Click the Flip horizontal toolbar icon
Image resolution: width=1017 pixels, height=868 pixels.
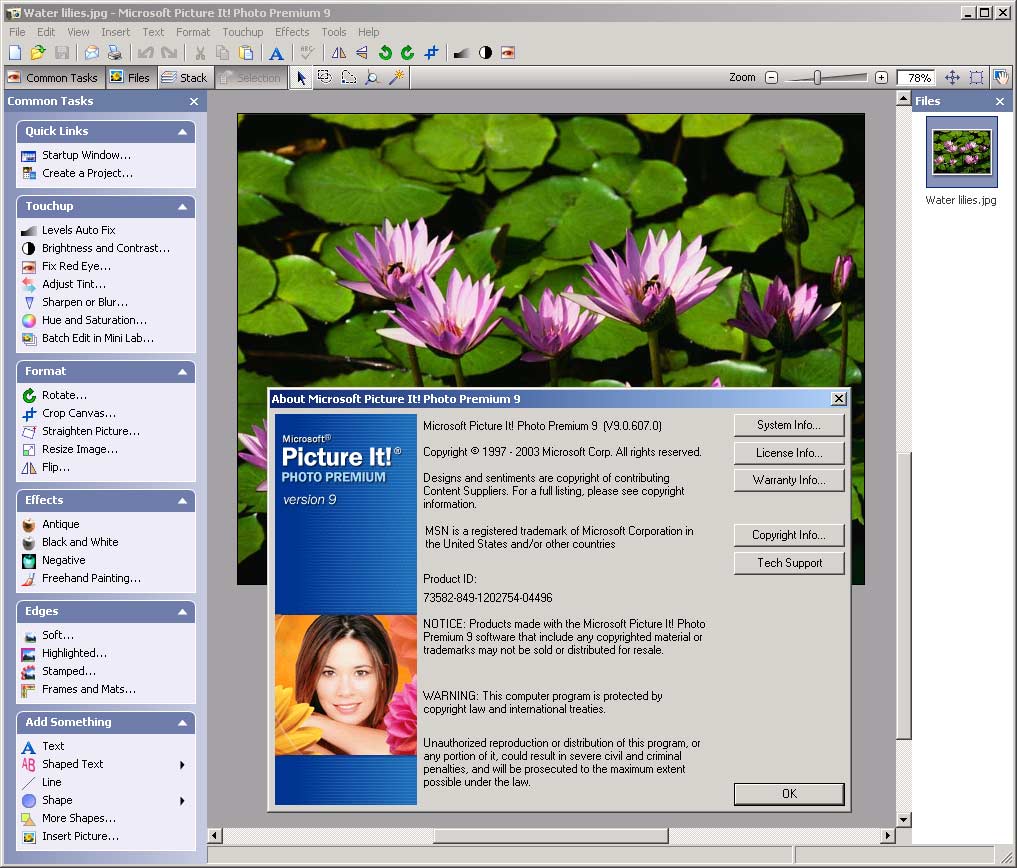pos(339,53)
